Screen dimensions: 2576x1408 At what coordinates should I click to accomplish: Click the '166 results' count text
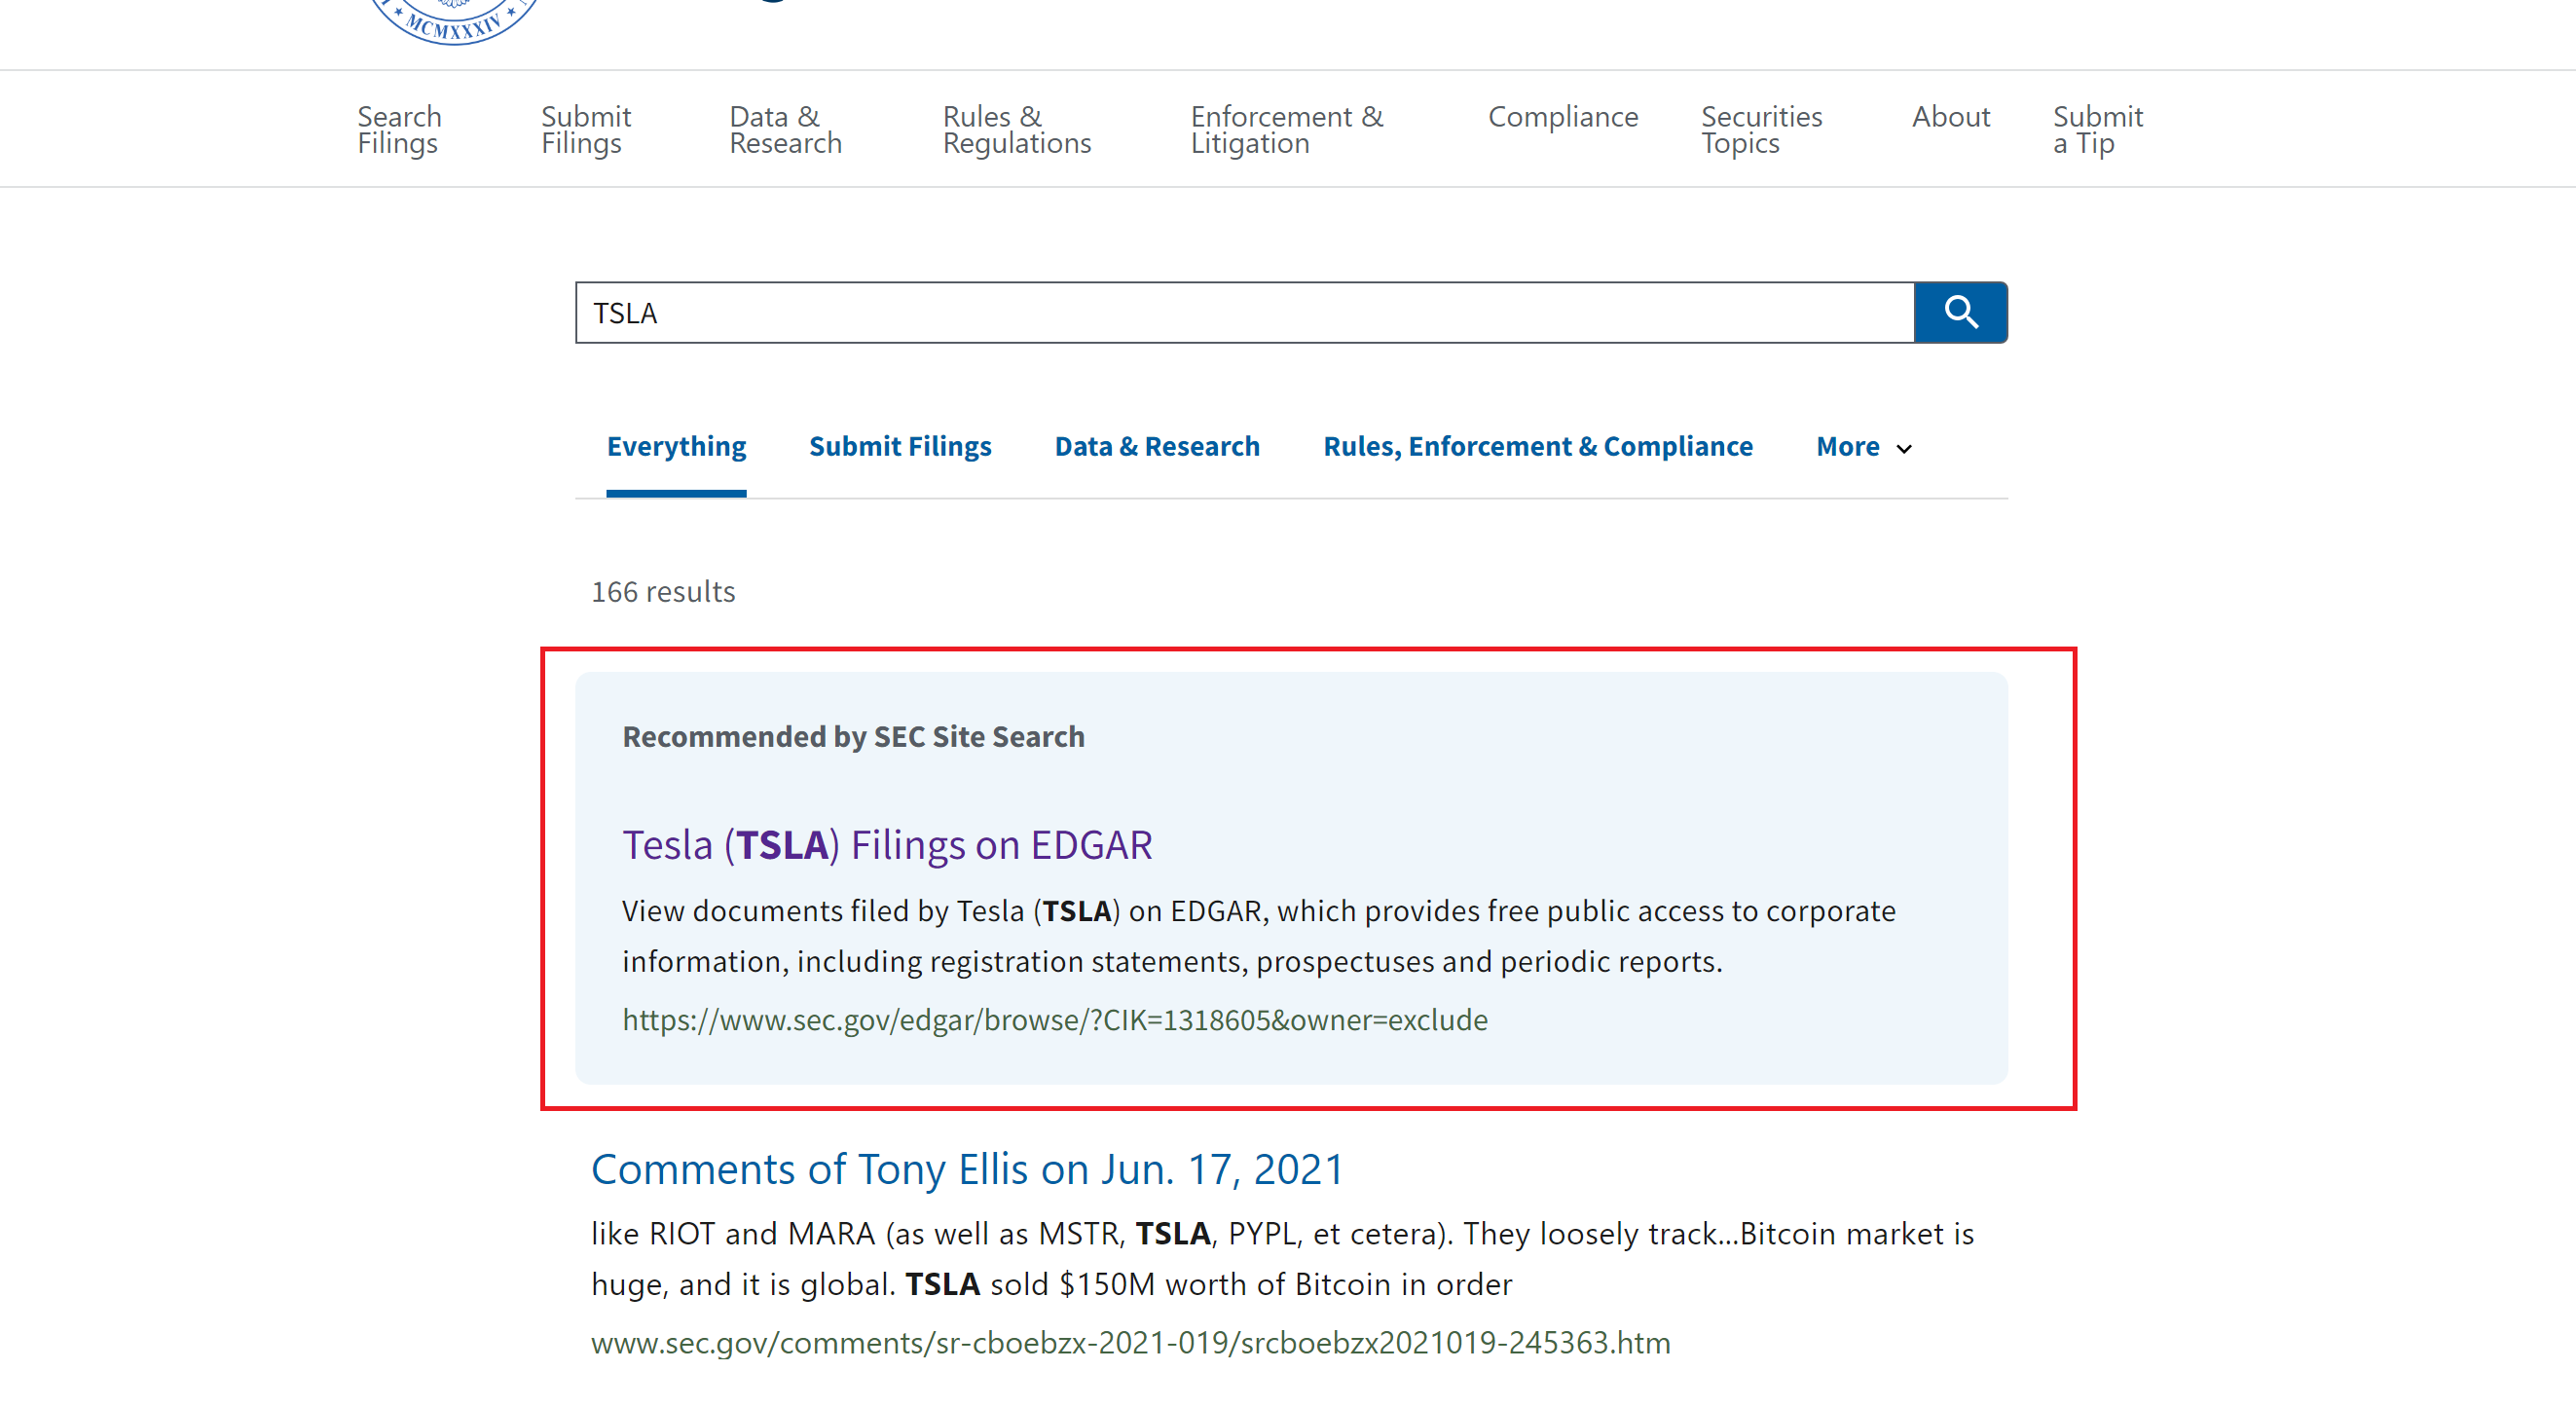[x=663, y=591]
